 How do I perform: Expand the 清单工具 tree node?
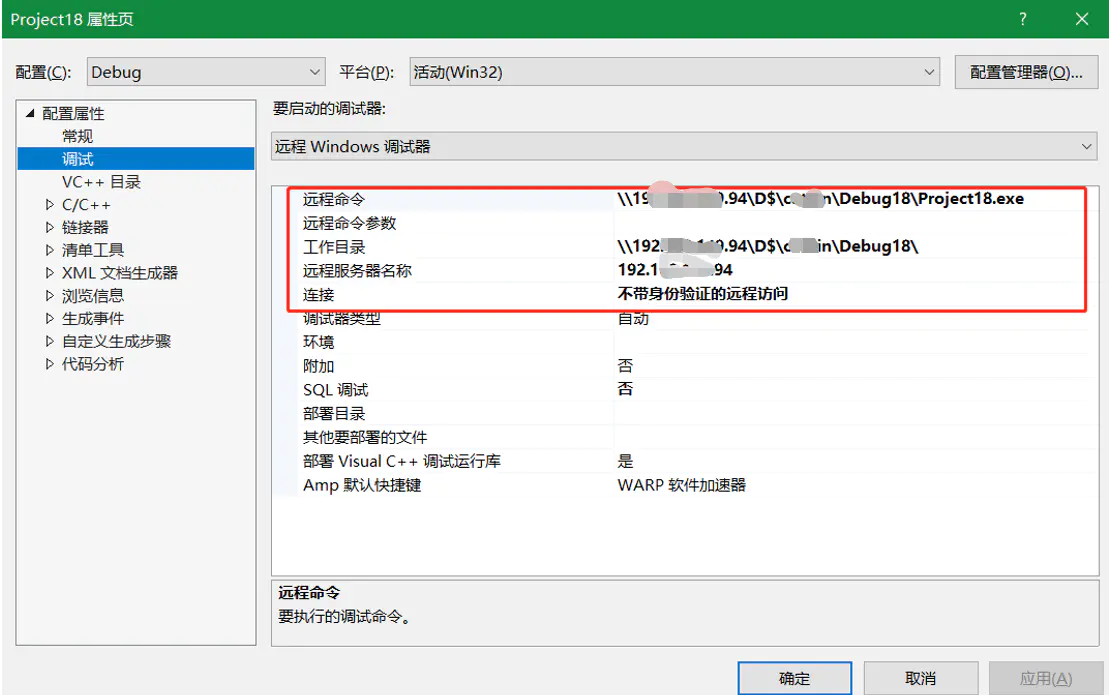point(50,250)
